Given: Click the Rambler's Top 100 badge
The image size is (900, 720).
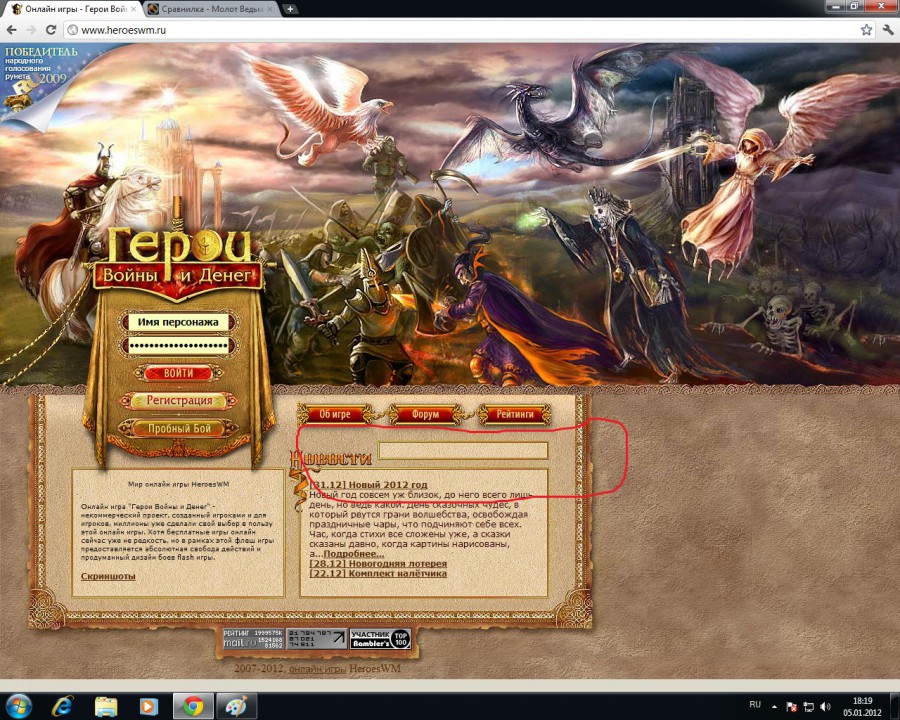Looking at the screenshot, I should click(x=380, y=639).
